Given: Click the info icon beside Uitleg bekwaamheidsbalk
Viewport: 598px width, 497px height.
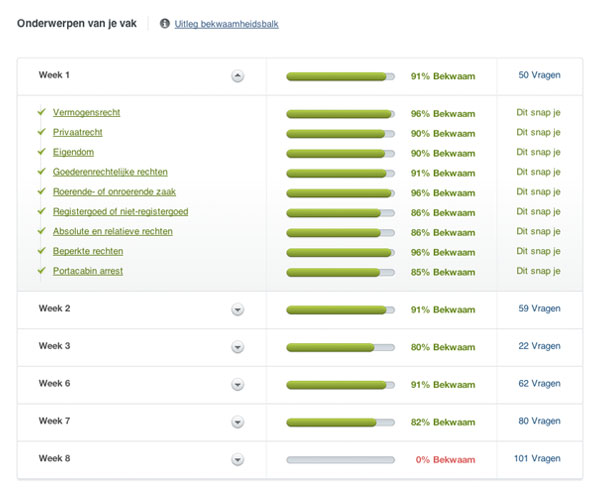Looking at the screenshot, I should click(164, 23).
